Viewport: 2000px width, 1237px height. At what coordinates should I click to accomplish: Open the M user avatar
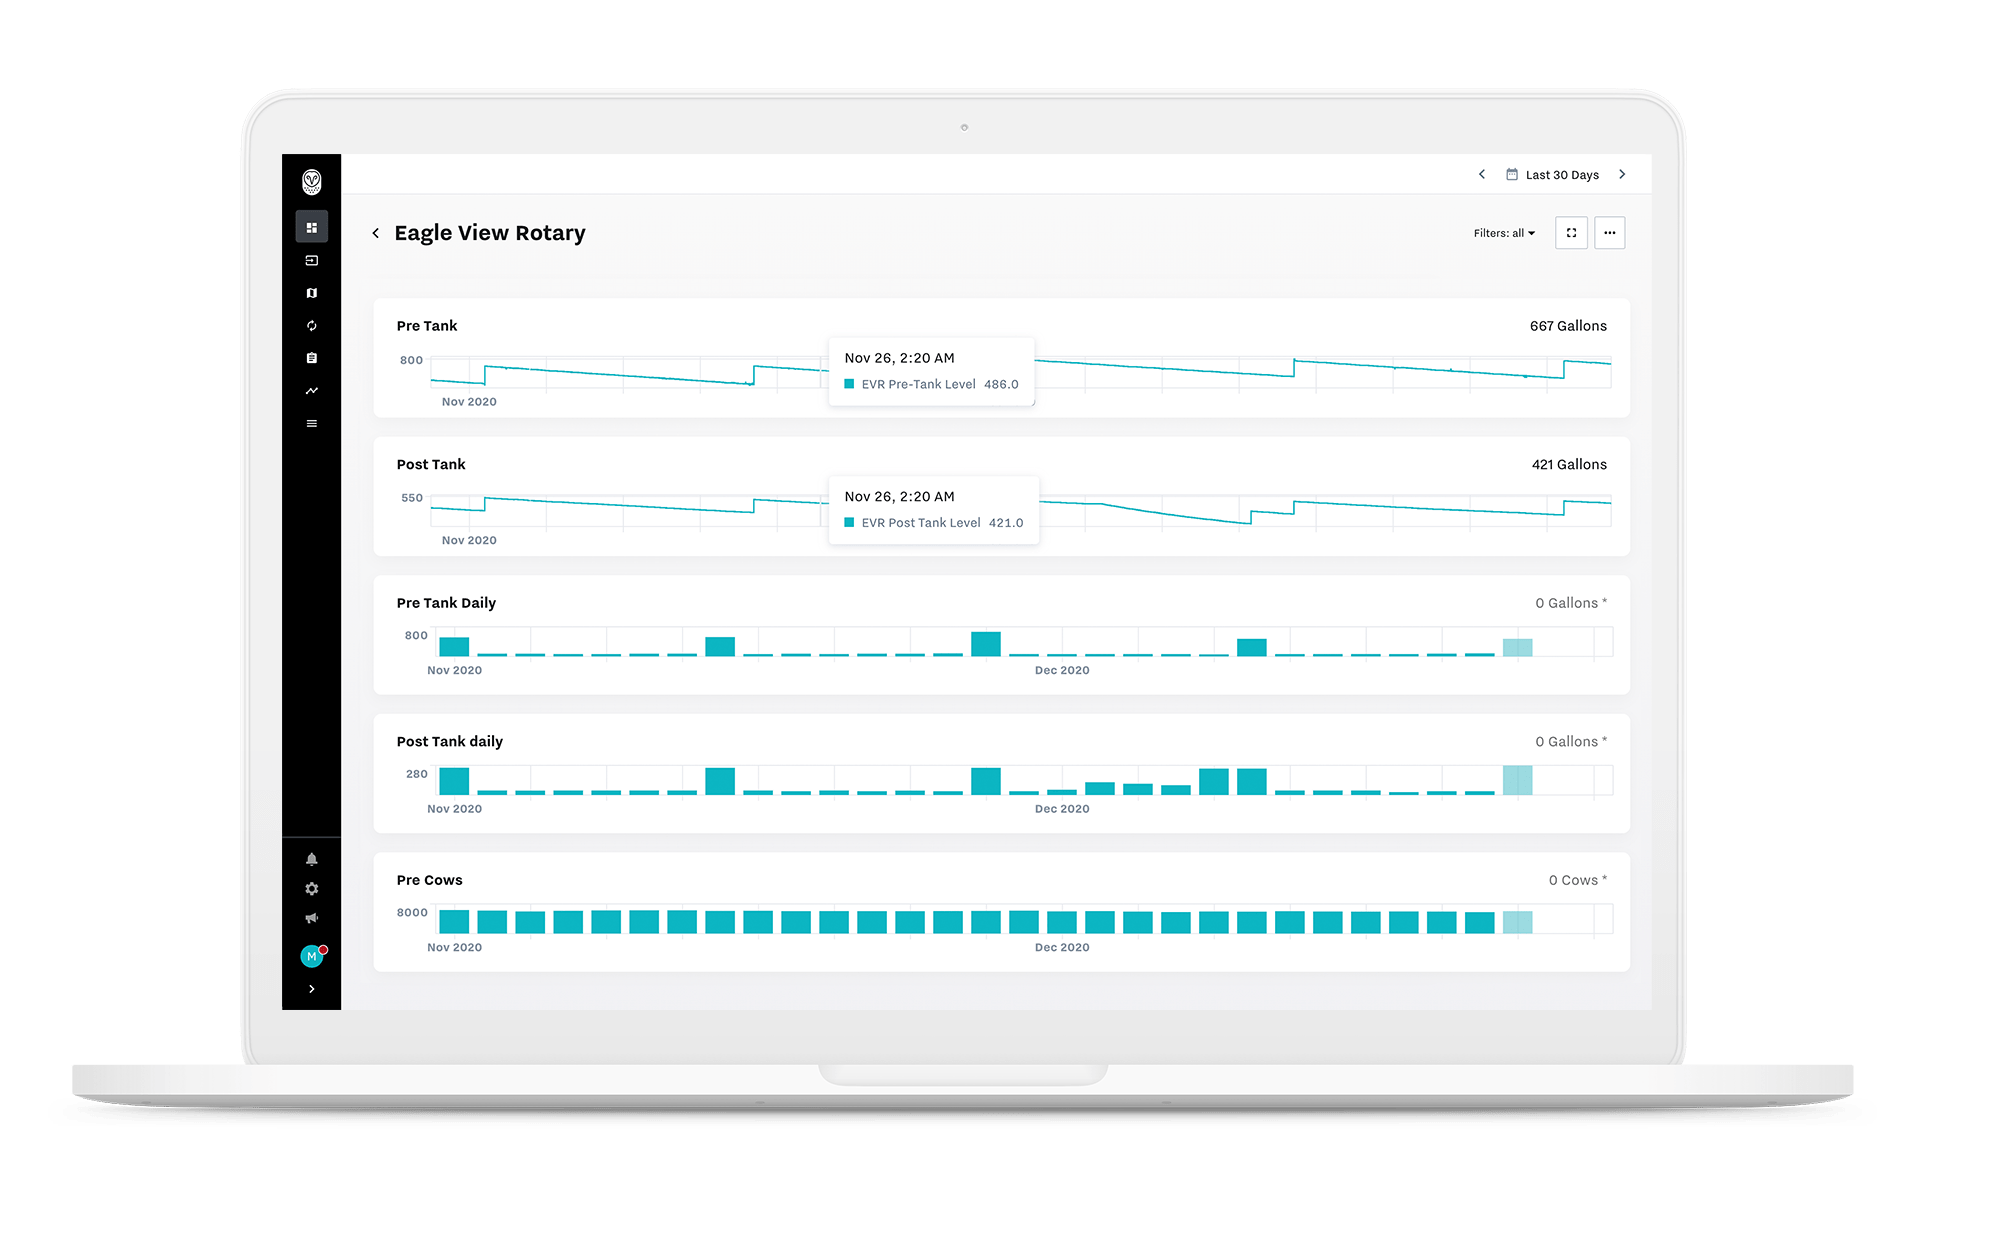312,956
